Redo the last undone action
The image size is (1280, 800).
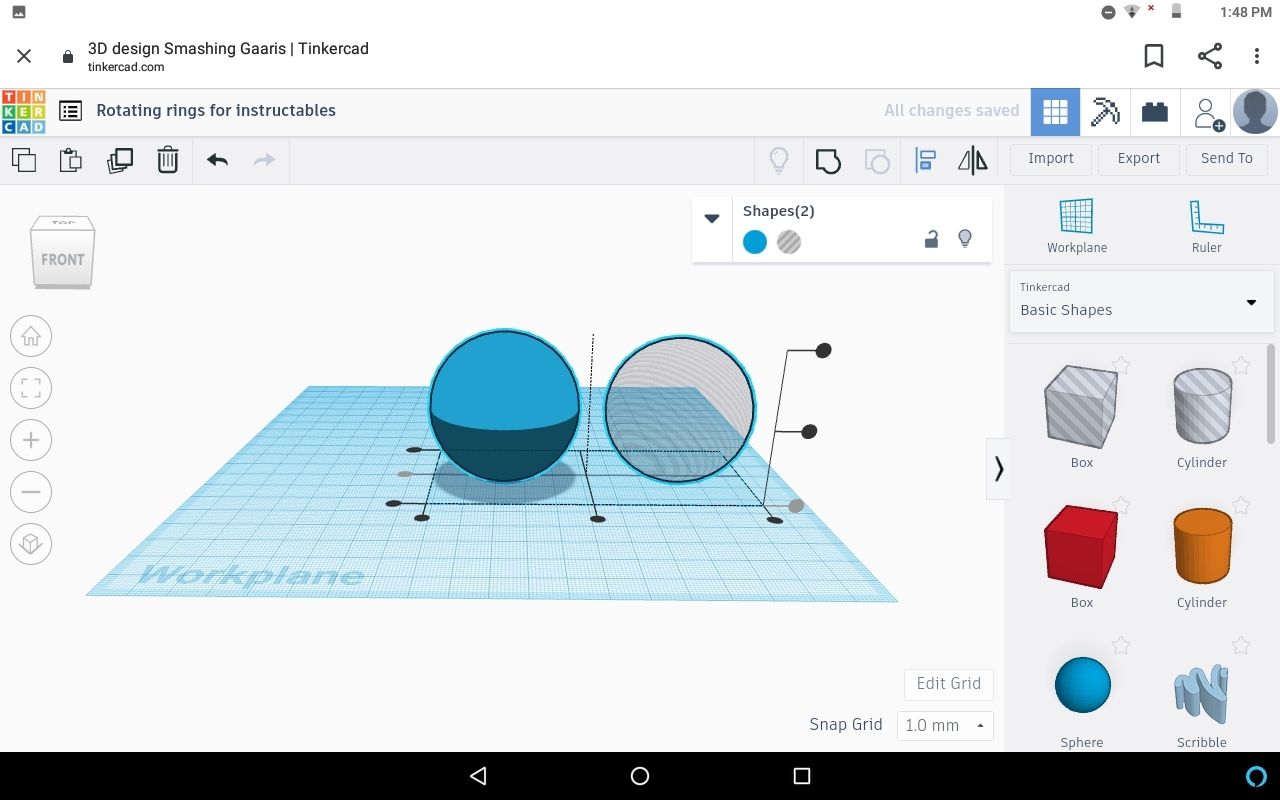264,160
